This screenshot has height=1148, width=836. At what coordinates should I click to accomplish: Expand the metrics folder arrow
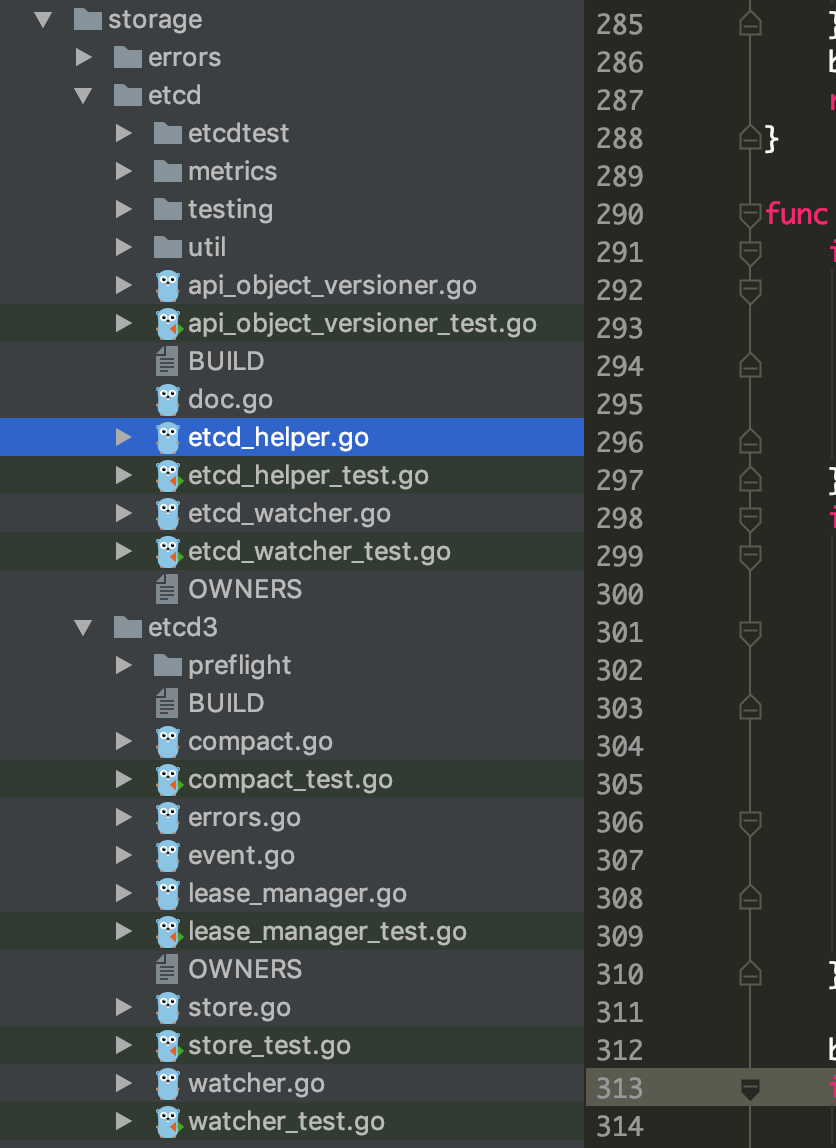pyautogui.click(x=124, y=171)
